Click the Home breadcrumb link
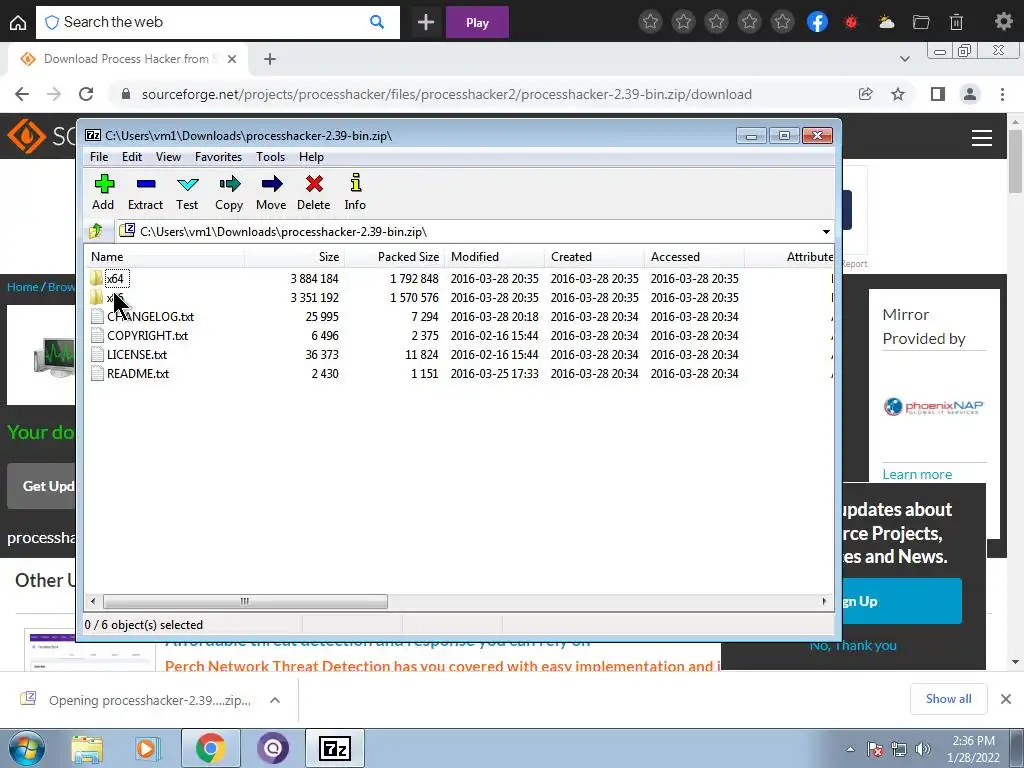Image resolution: width=1024 pixels, height=768 pixels. click(x=22, y=287)
